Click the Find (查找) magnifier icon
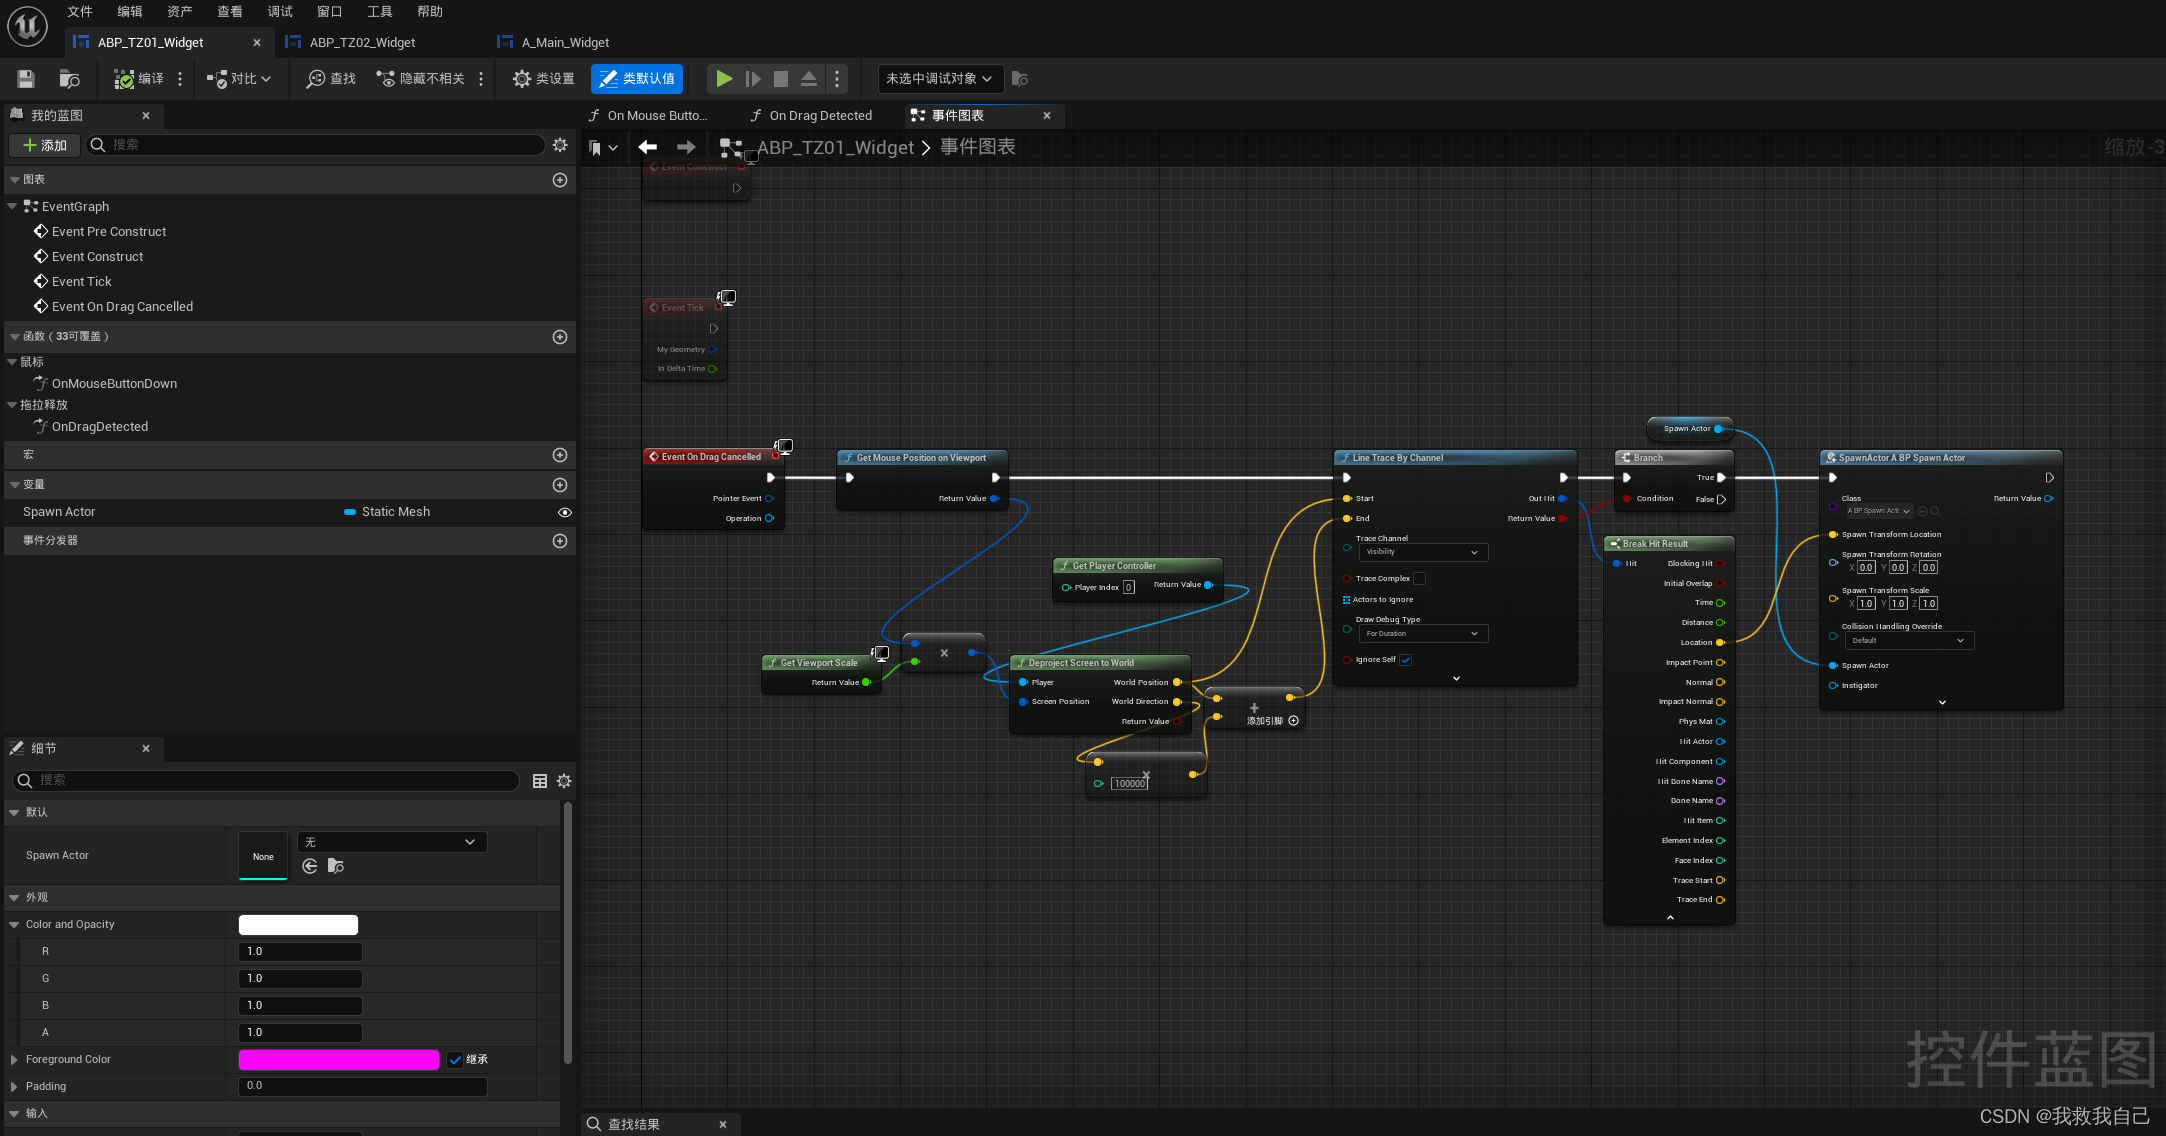2166x1136 pixels. pos(316,78)
